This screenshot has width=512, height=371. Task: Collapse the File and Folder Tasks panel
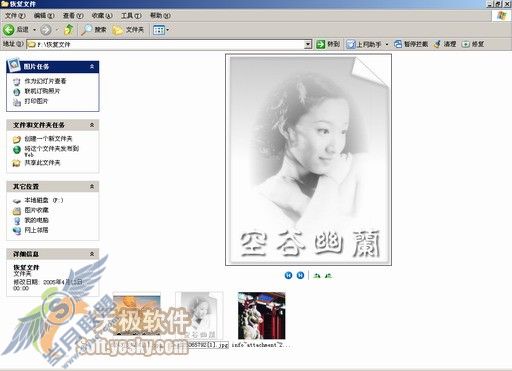click(x=92, y=125)
